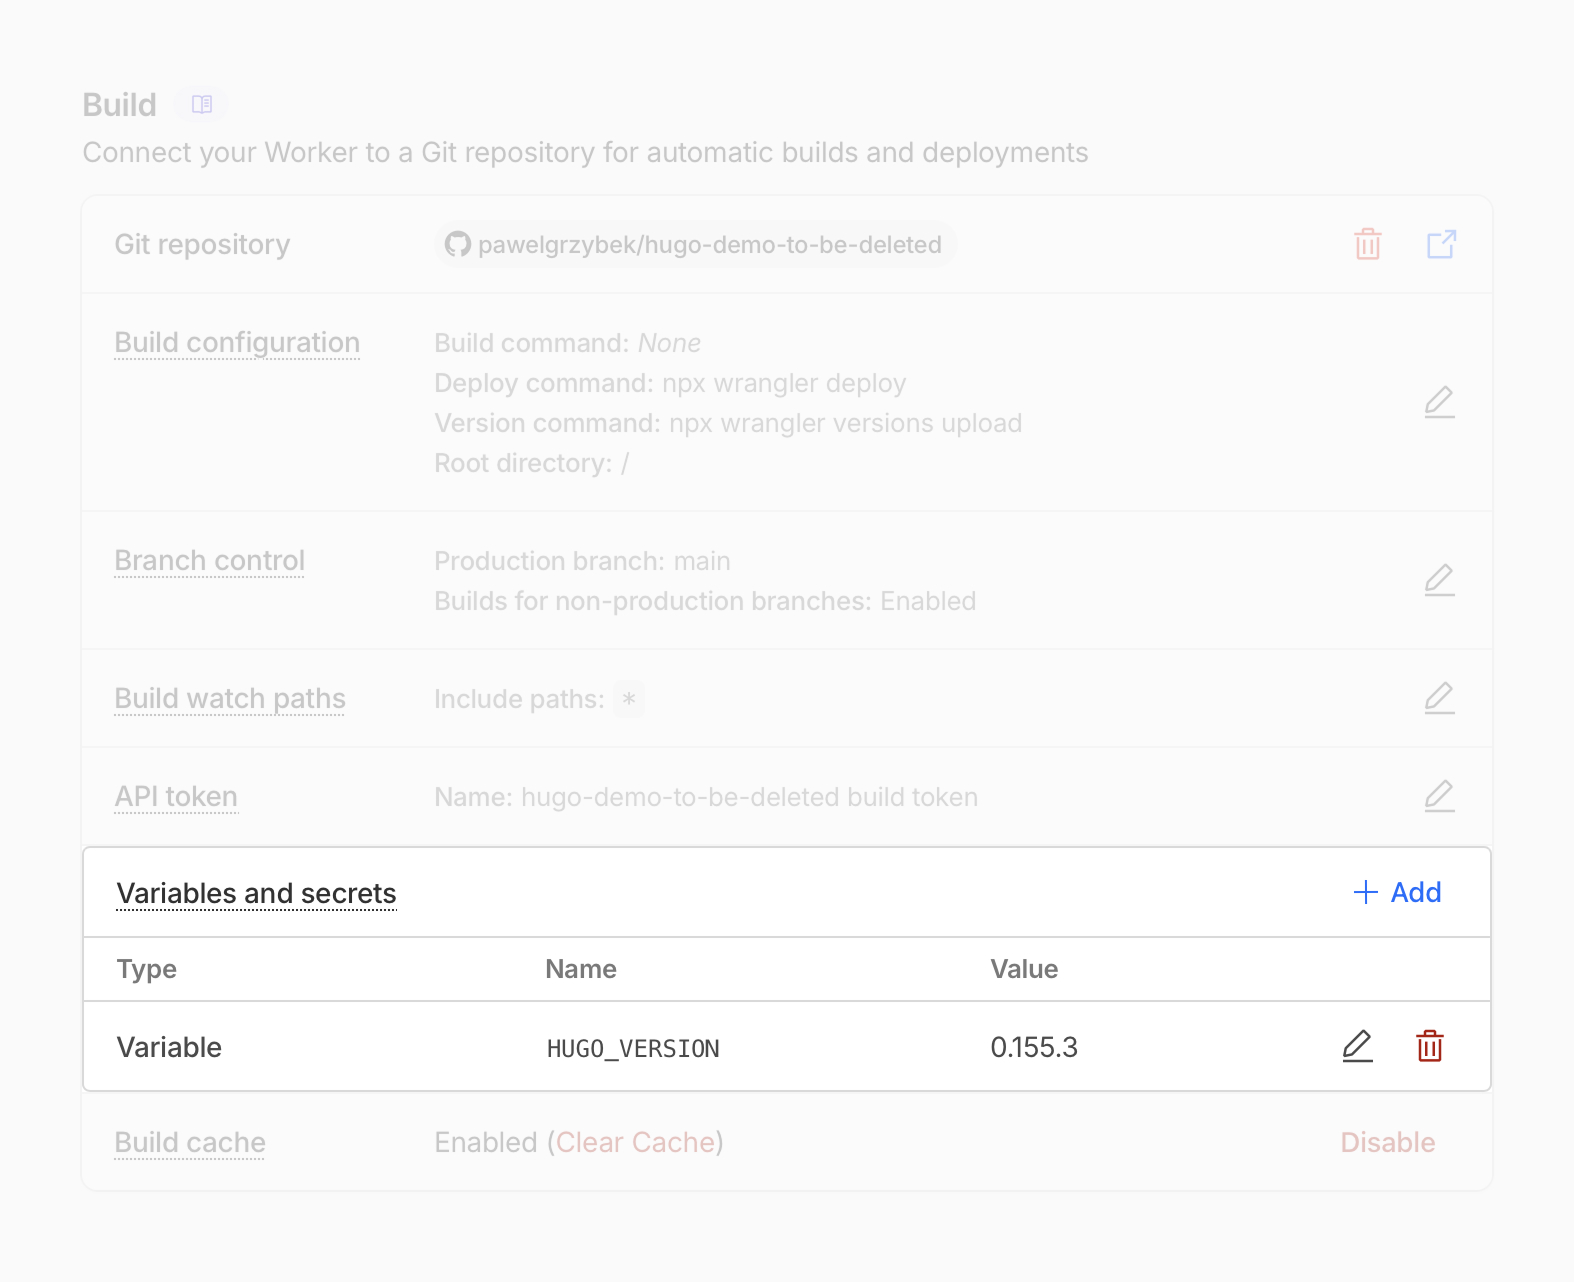
Task: Delete the HUGO_VERSION variable using the trash icon
Action: [x=1429, y=1047]
